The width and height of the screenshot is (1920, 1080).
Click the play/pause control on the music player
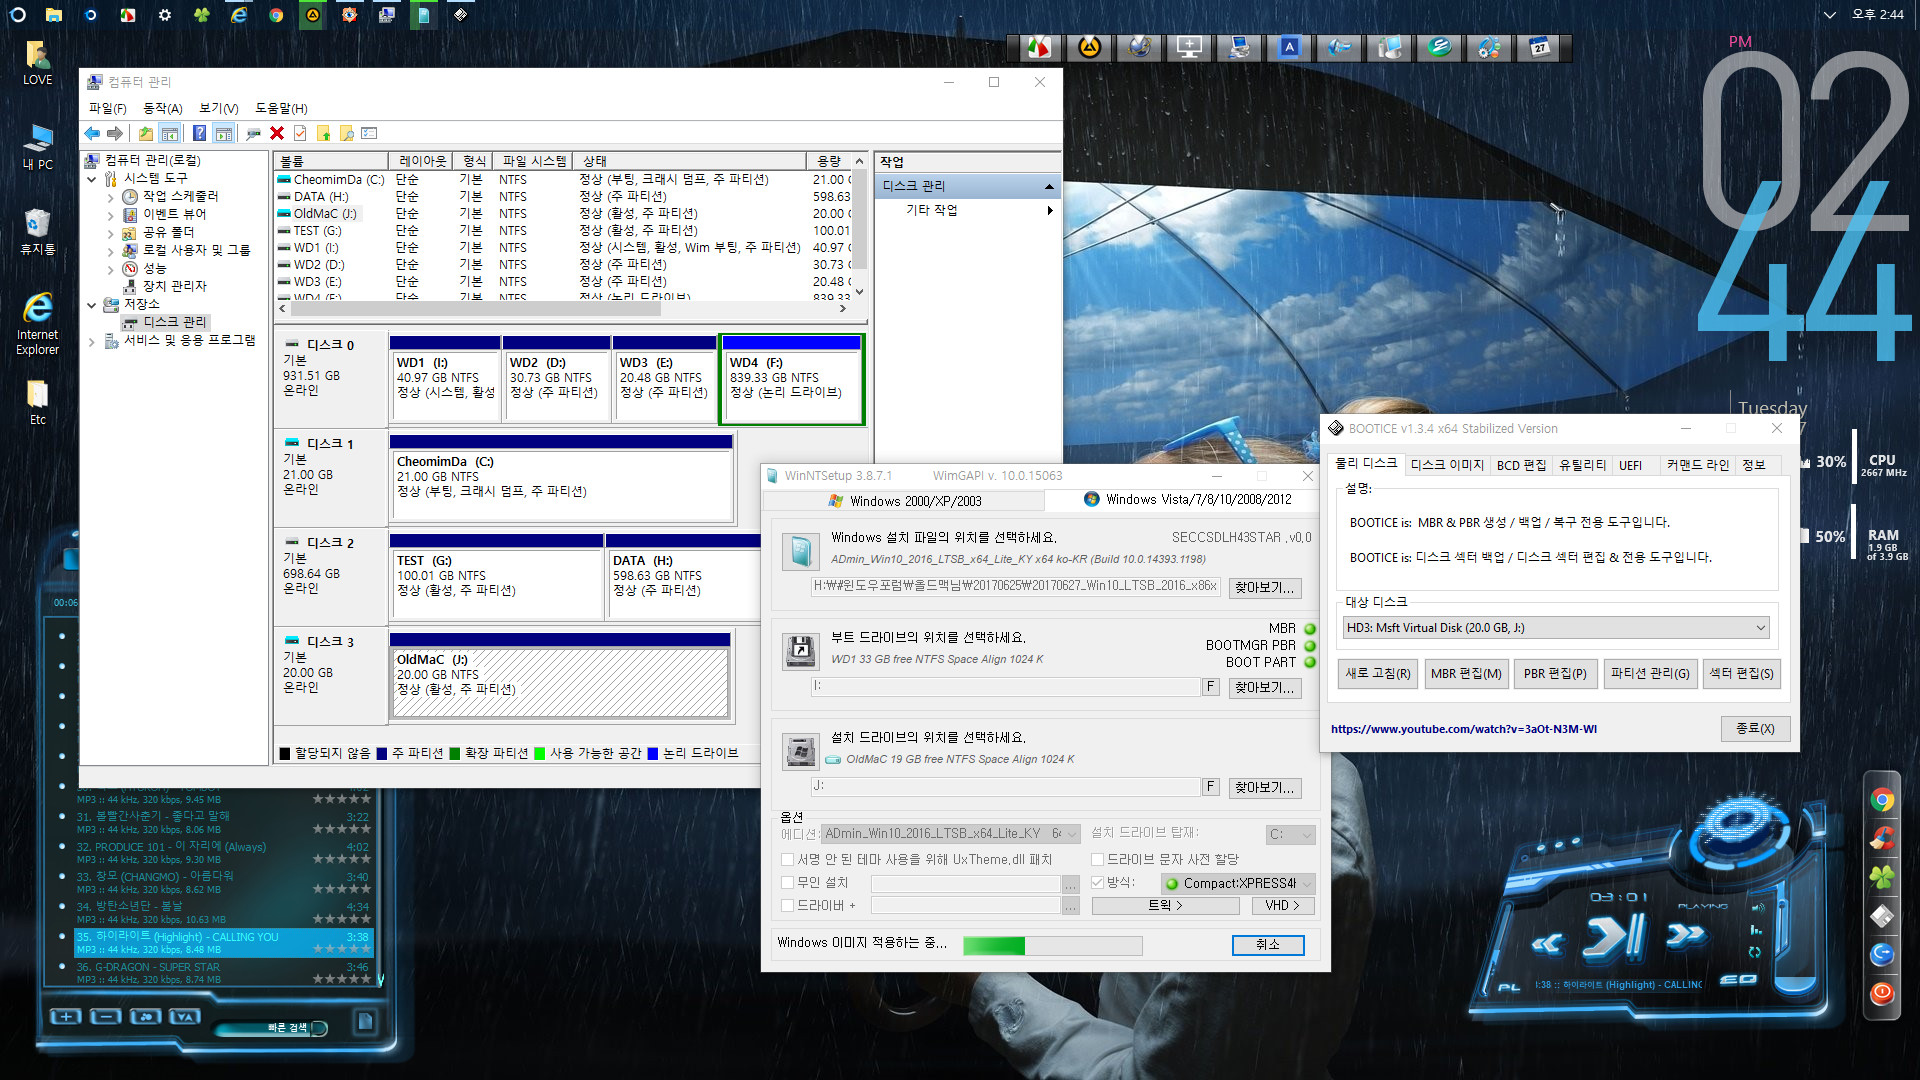(x=1613, y=937)
